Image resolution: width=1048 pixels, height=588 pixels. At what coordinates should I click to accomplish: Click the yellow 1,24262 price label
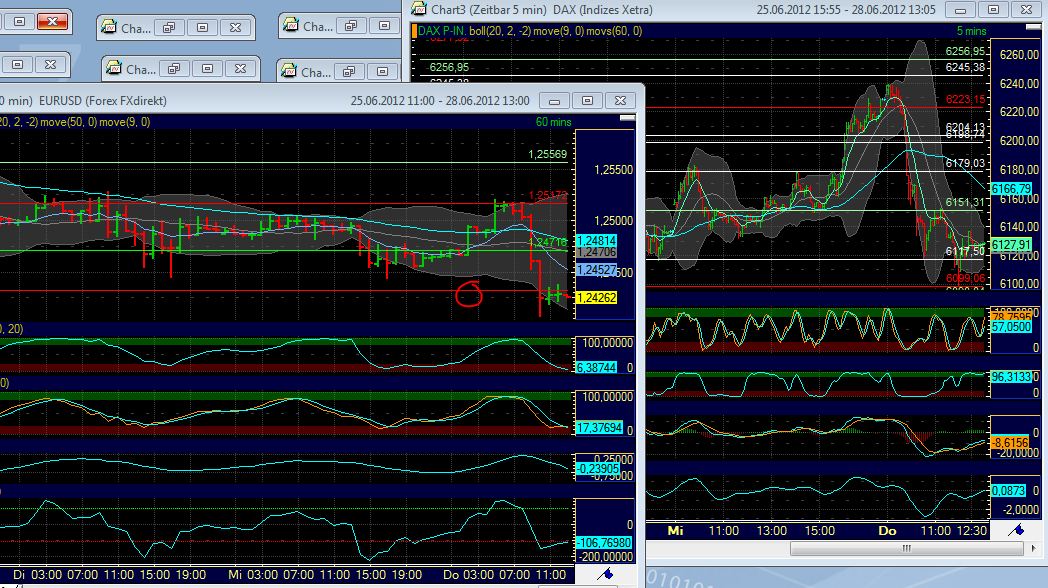pyautogui.click(x=596, y=297)
